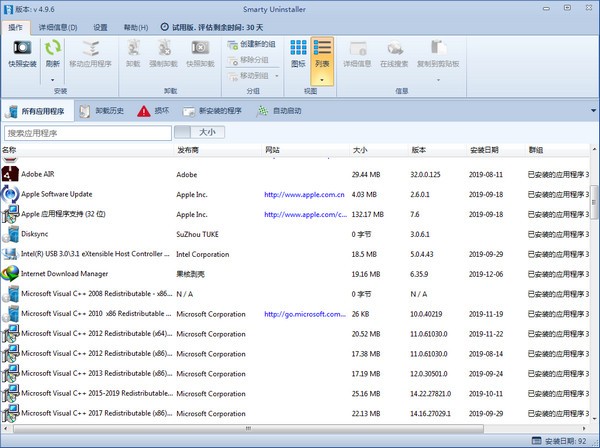Image resolution: width=600 pixels, height=448 pixels.
Task: Click the 详细信息 details icon in ribbon
Action: pos(357,48)
